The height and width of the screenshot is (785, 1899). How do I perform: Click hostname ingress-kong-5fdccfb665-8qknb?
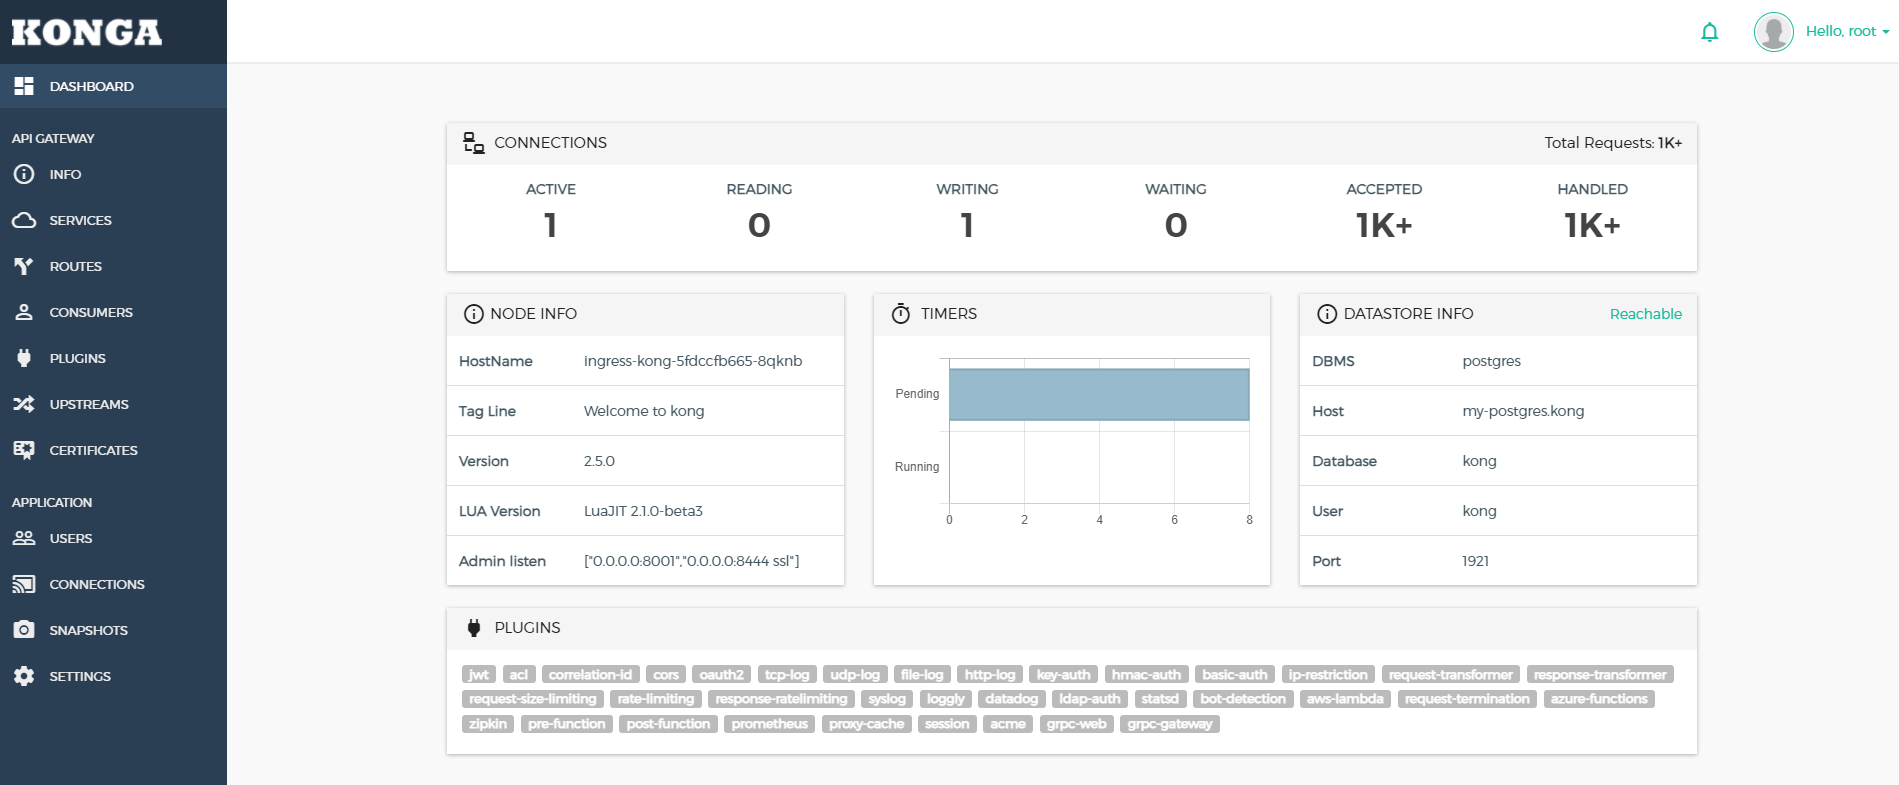[693, 361]
